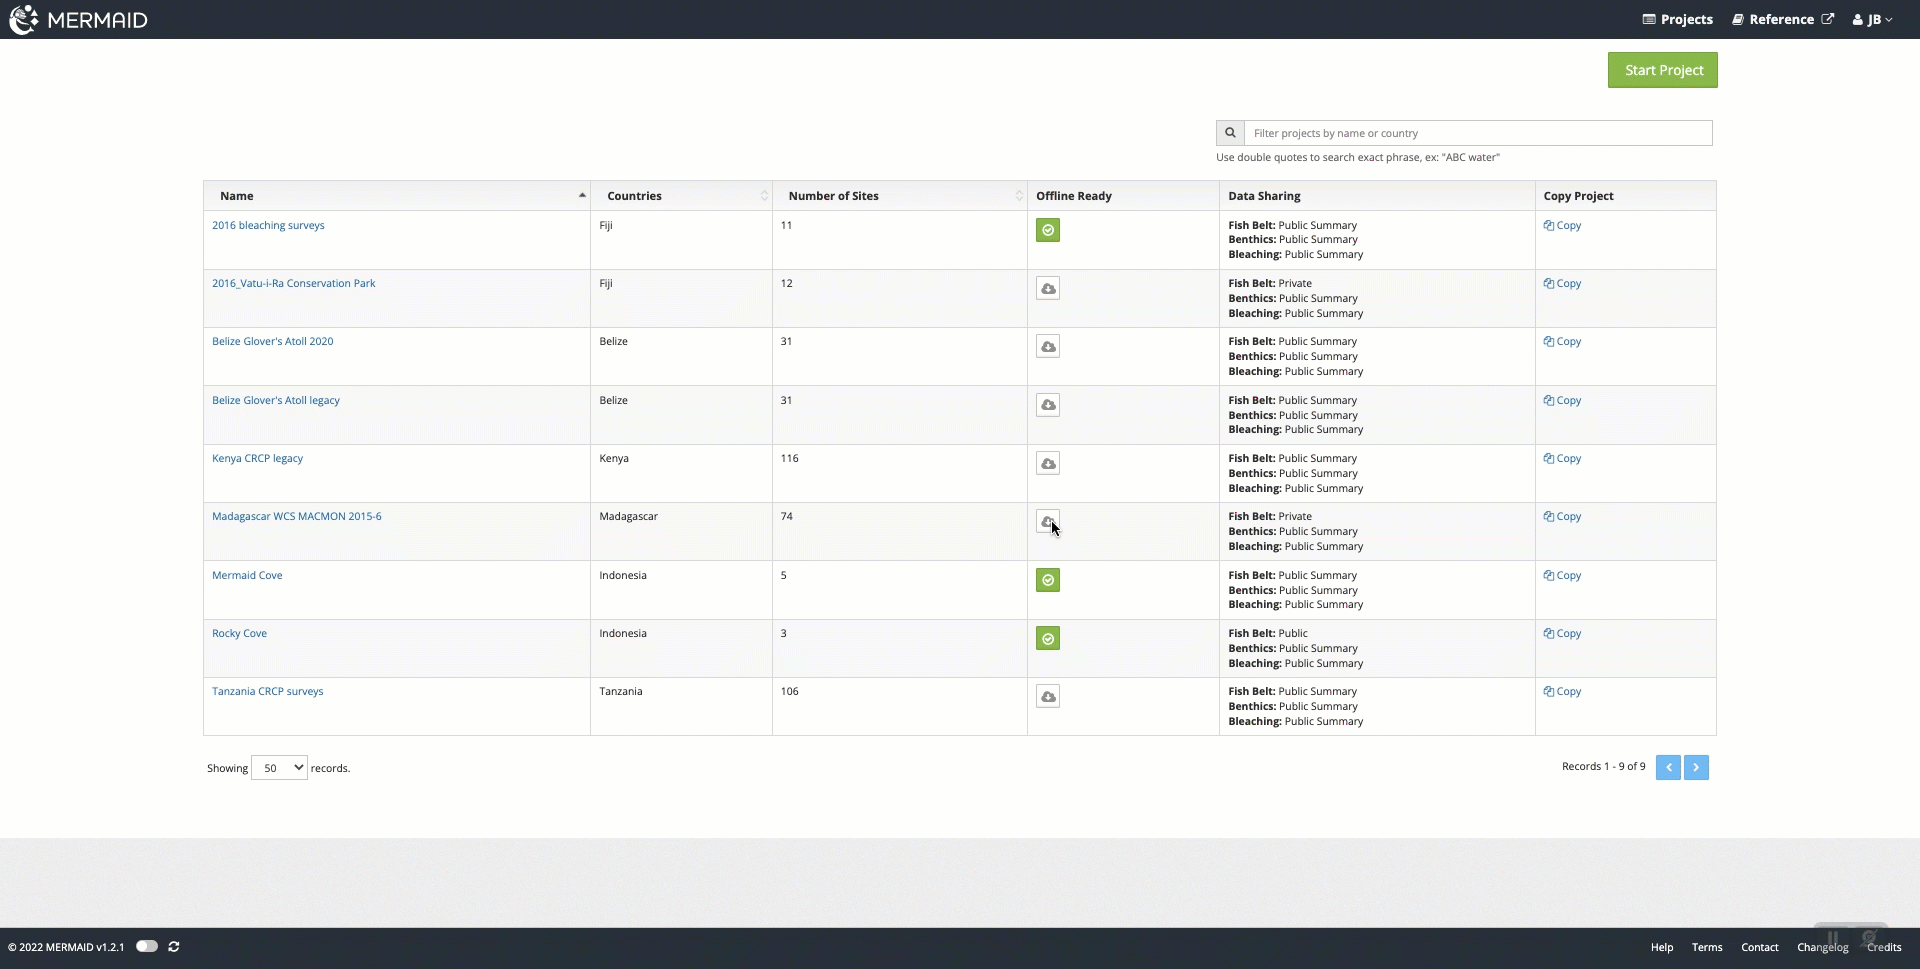Click the MERMAID logo icon

pos(24,20)
